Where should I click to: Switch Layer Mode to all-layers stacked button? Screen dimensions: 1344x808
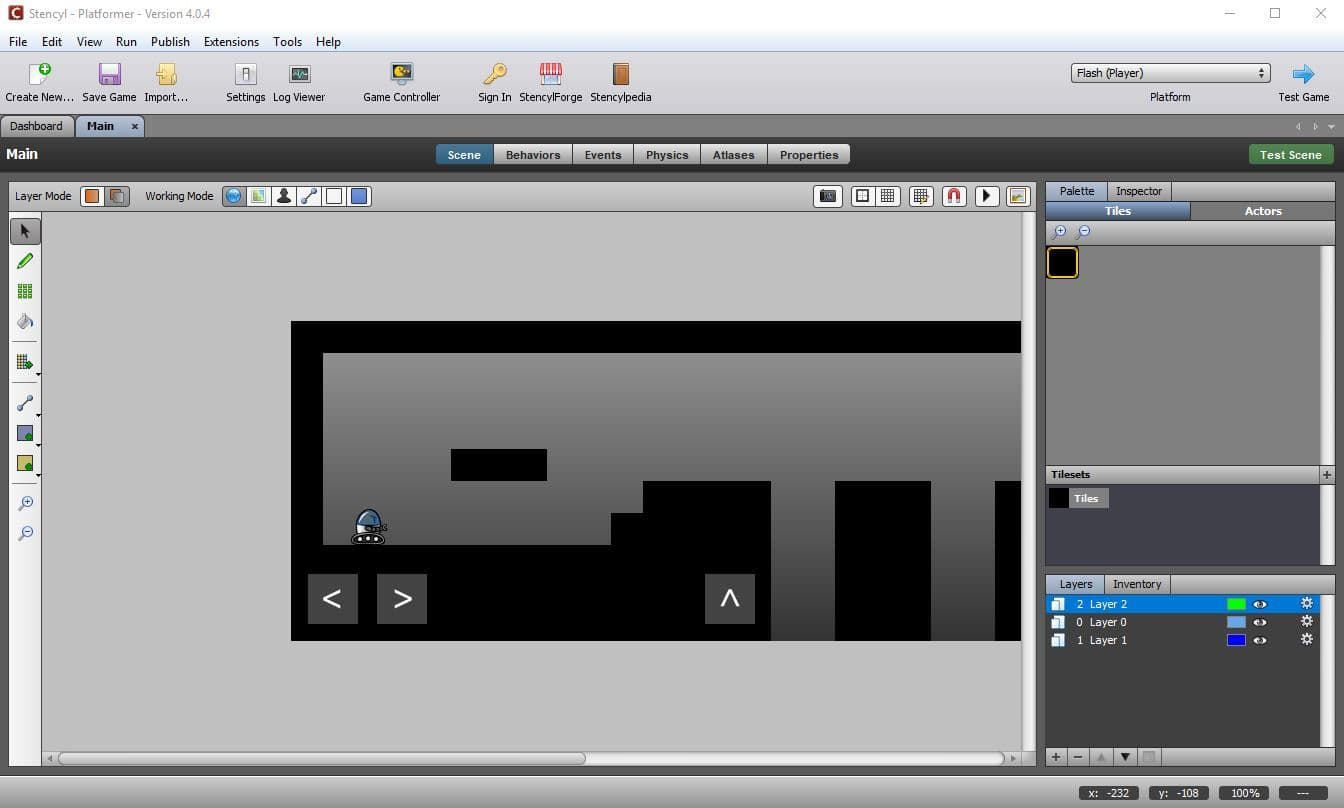coord(117,196)
